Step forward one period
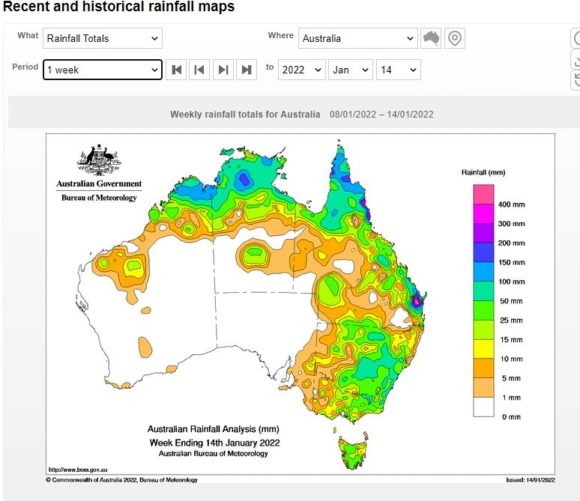 pyautogui.click(x=223, y=70)
